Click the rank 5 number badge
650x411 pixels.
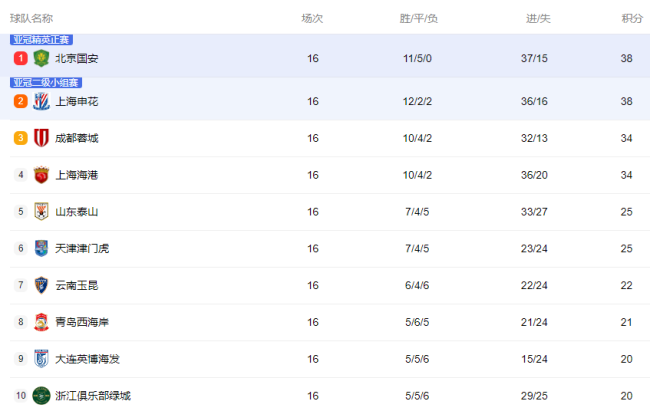pyautogui.click(x=21, y=212)
